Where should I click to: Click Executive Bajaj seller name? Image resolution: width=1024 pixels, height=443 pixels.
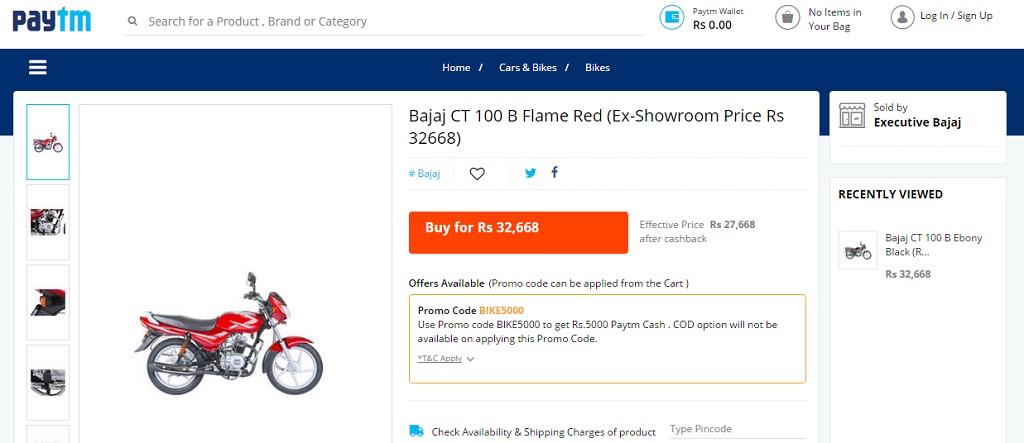pos(917,123)
